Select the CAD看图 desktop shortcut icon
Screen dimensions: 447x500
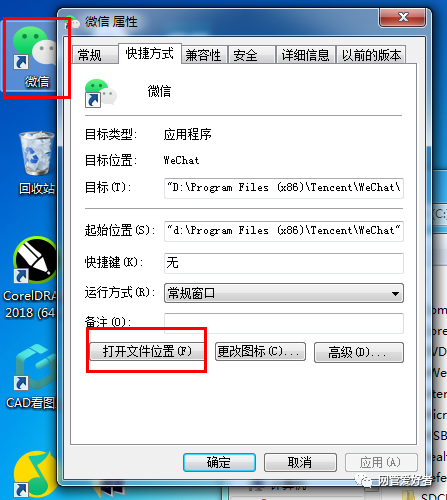pos(34,377)
